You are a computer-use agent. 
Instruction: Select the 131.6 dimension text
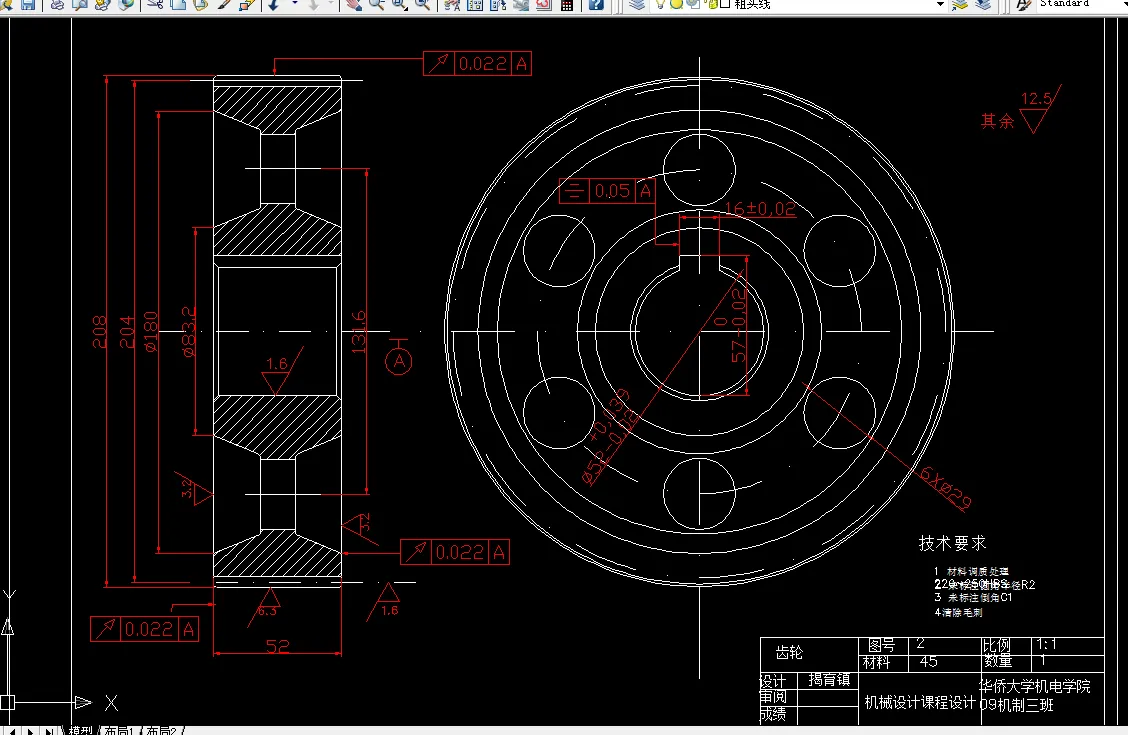(358, 332)
